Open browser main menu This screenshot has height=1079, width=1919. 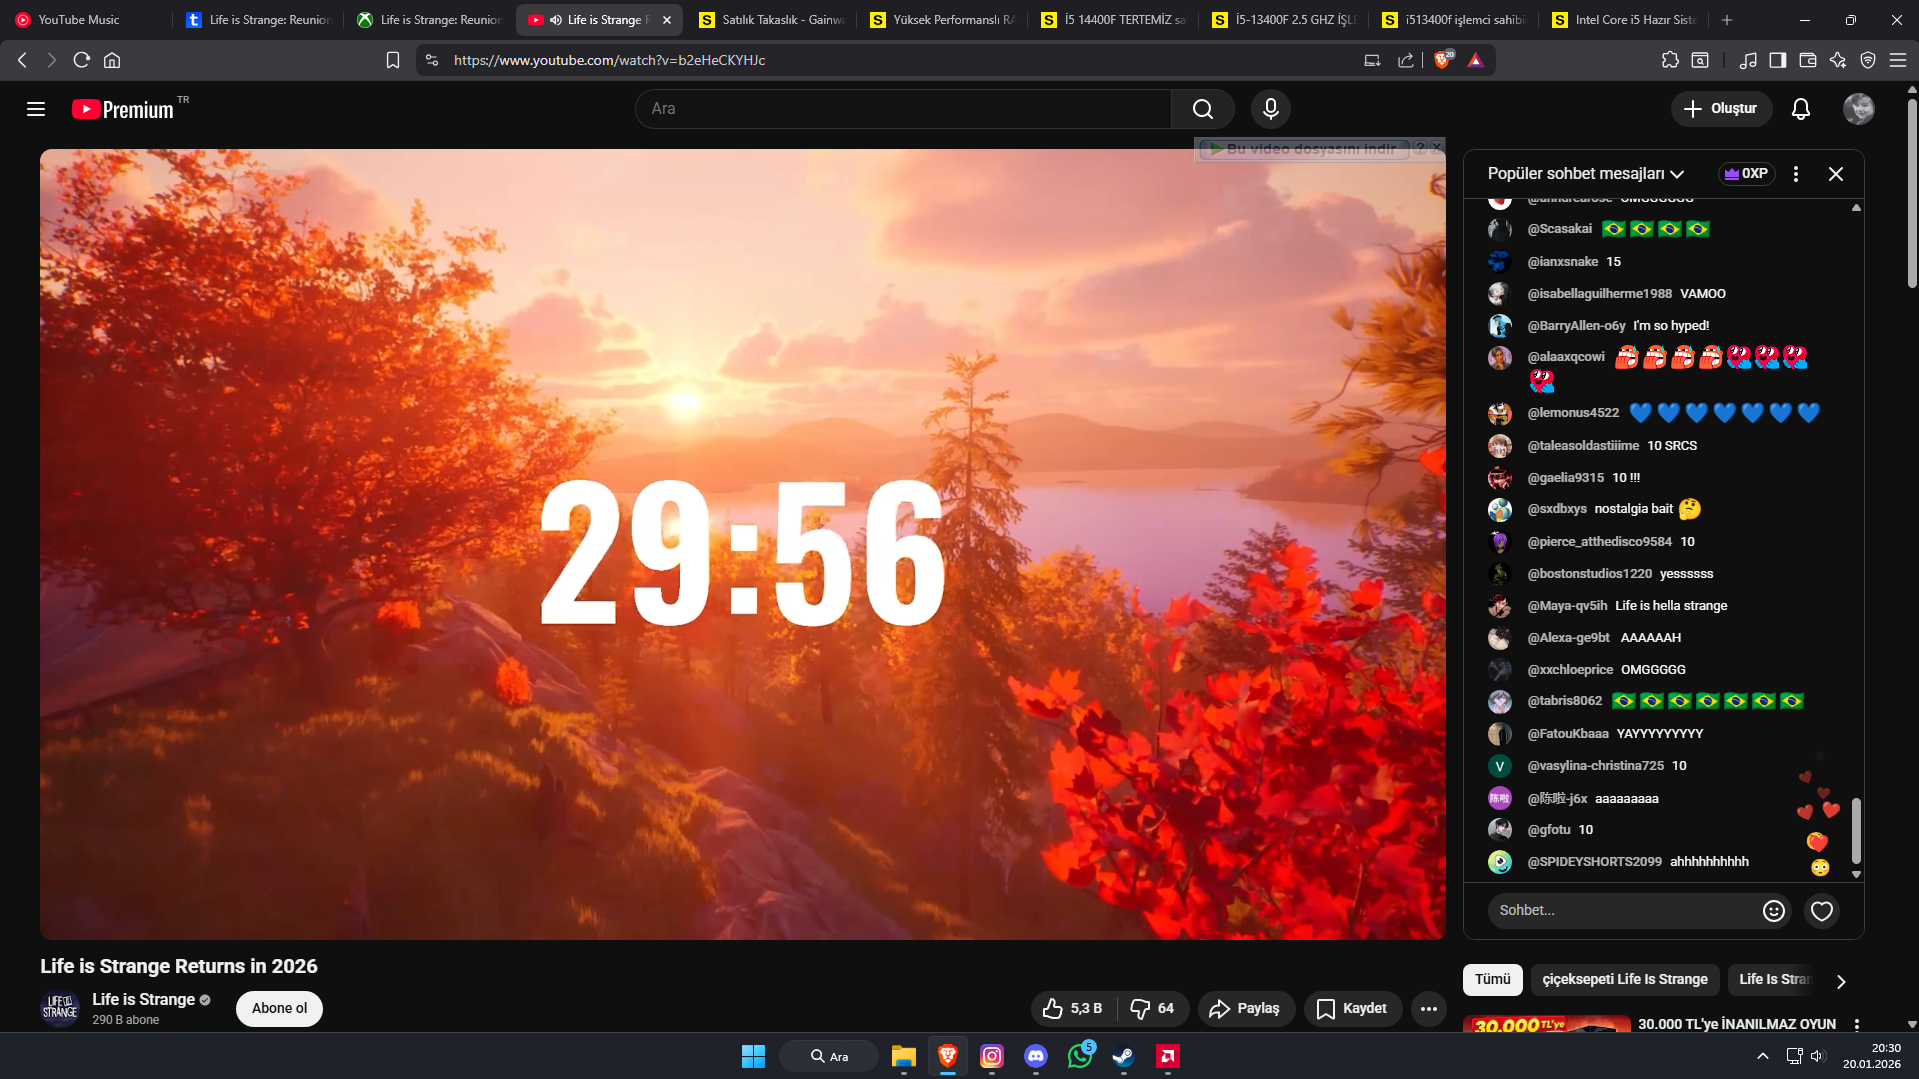point(1897,60)
